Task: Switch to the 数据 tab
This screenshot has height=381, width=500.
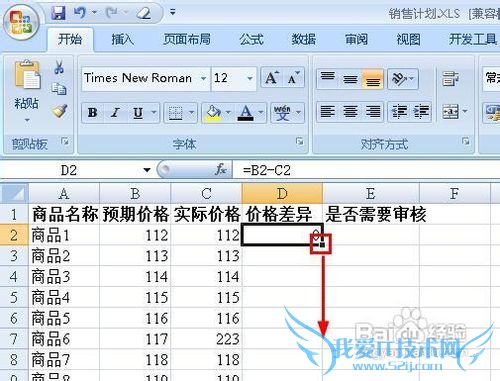Action: click(x=304, y=39)
